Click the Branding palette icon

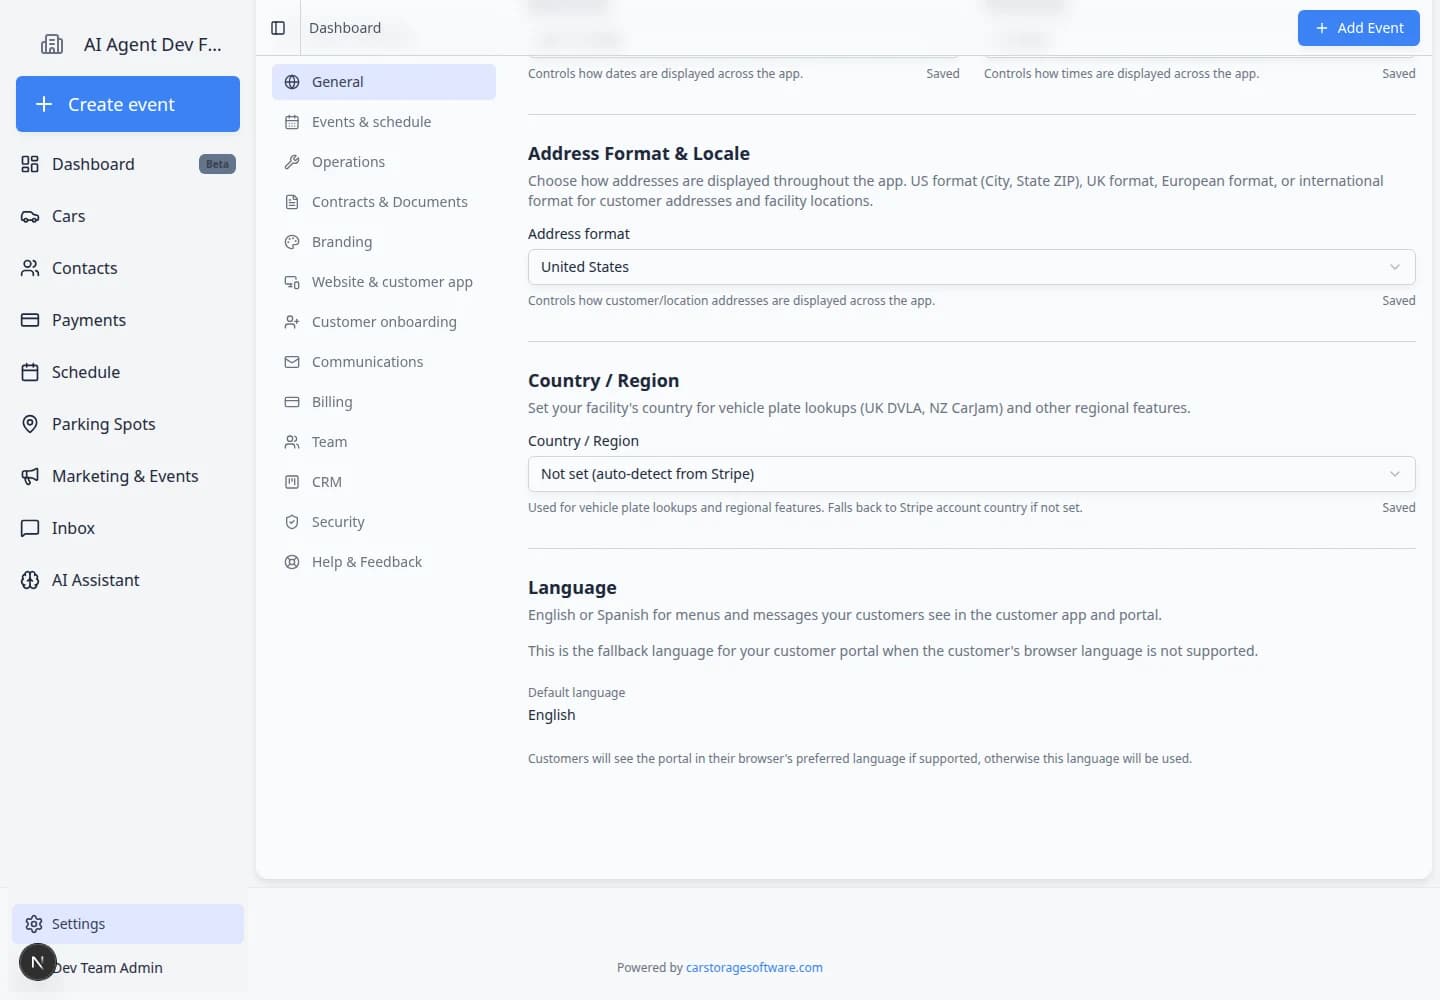[292, 242]
